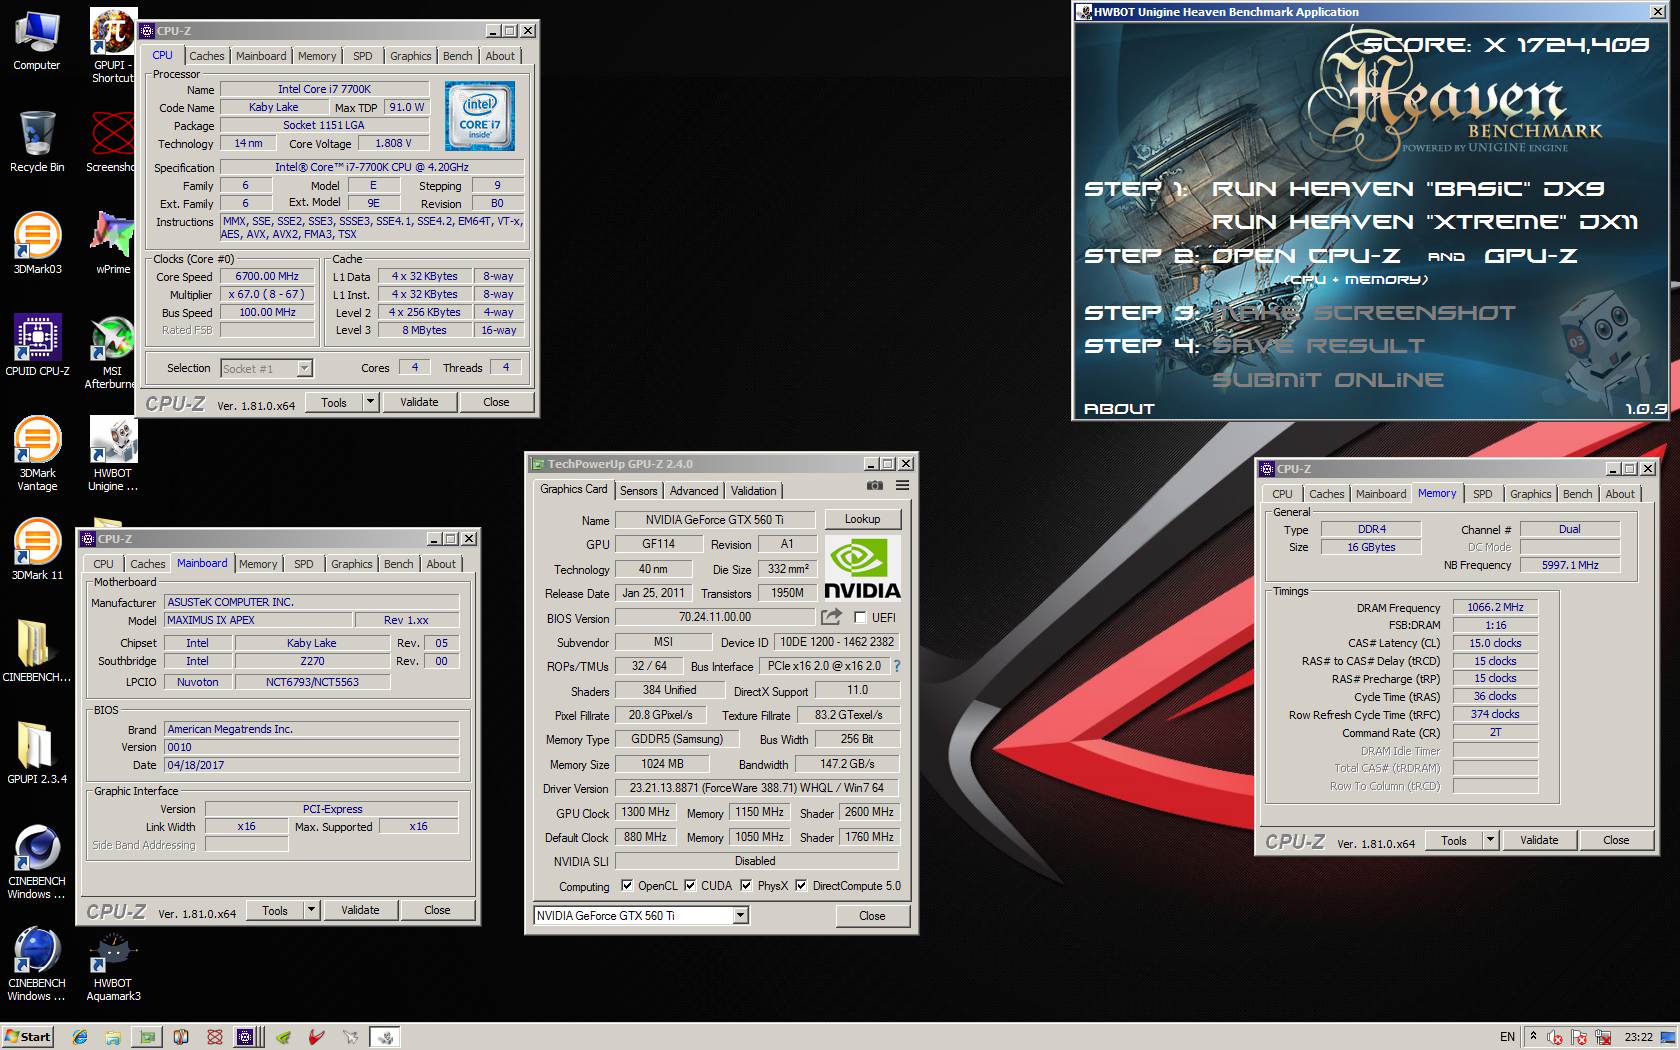Expand the Tools arrow in CPU-Z CPU window
This screenshot has width=1680, height=1050.
[370, 402]
